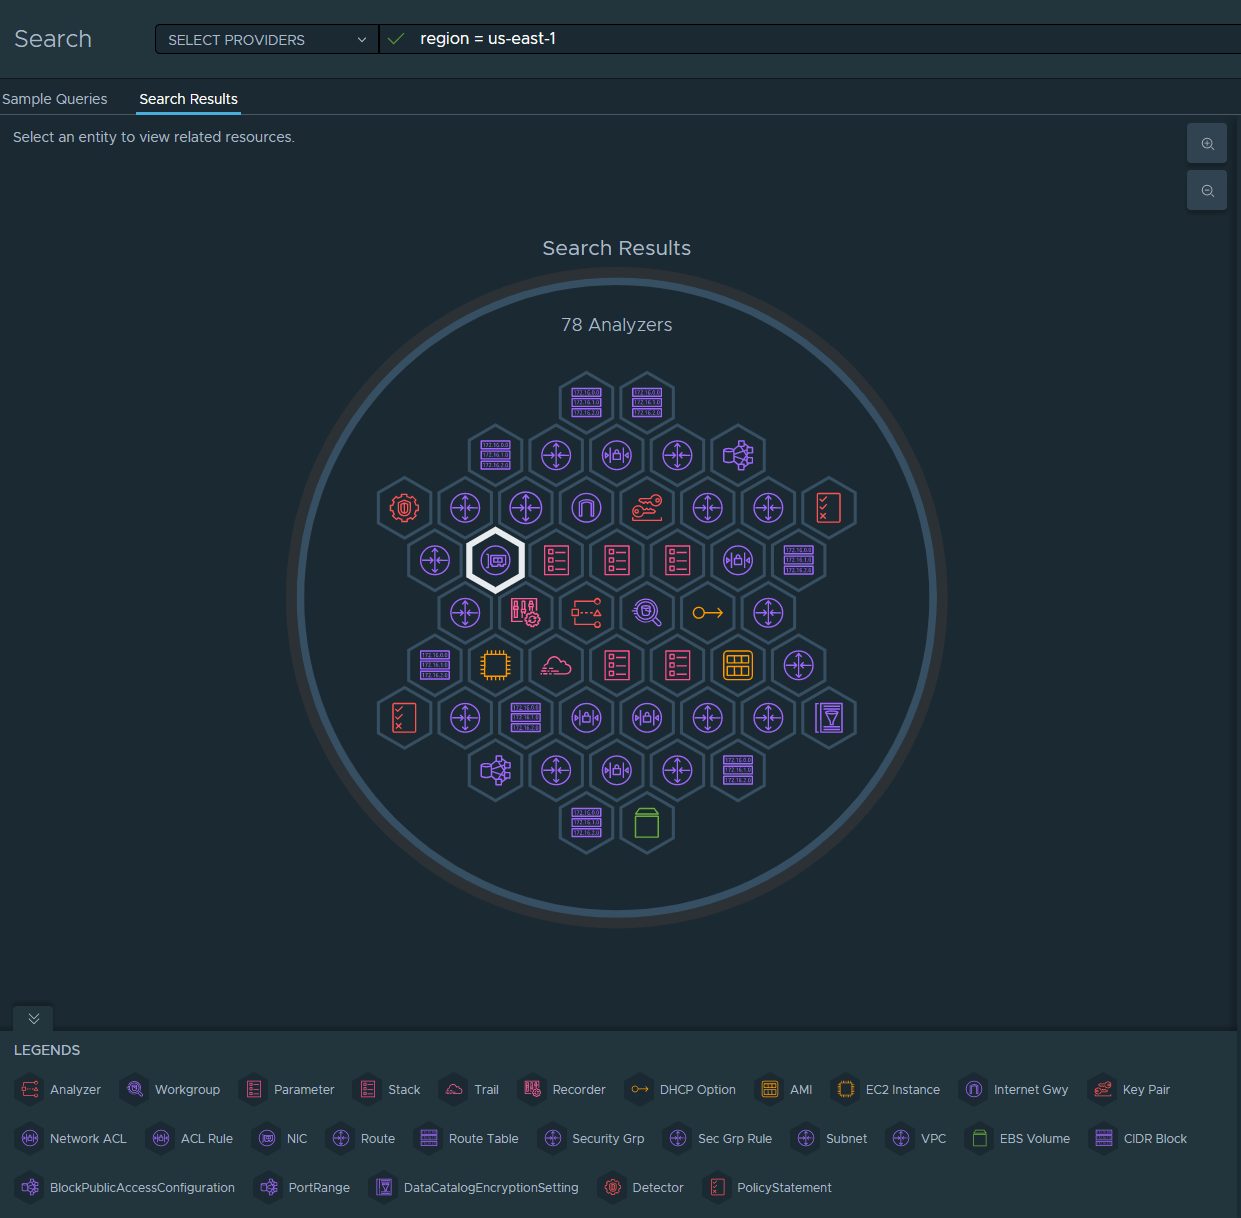Switch to the Sample Queries tab
The image size is (1241, 1218).
[x=55, y=99]
